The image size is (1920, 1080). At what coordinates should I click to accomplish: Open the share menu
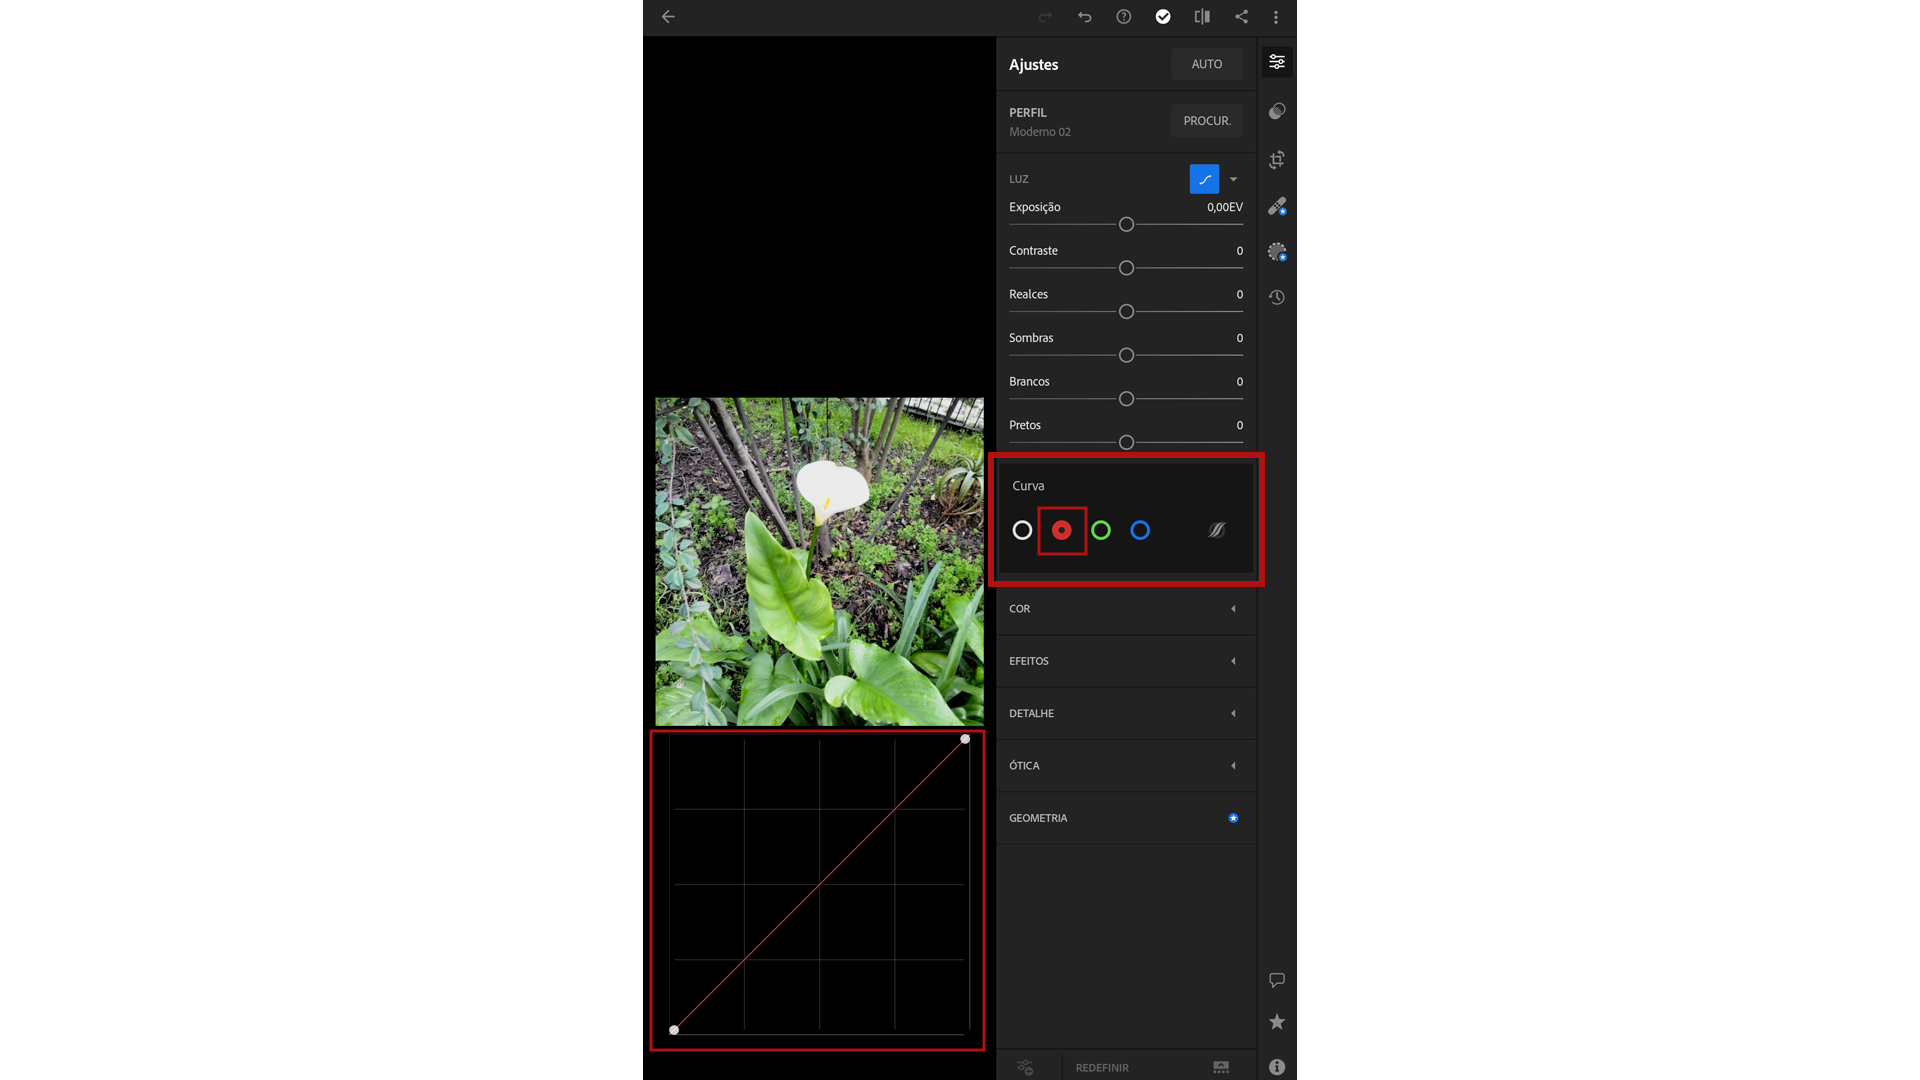1241,17
